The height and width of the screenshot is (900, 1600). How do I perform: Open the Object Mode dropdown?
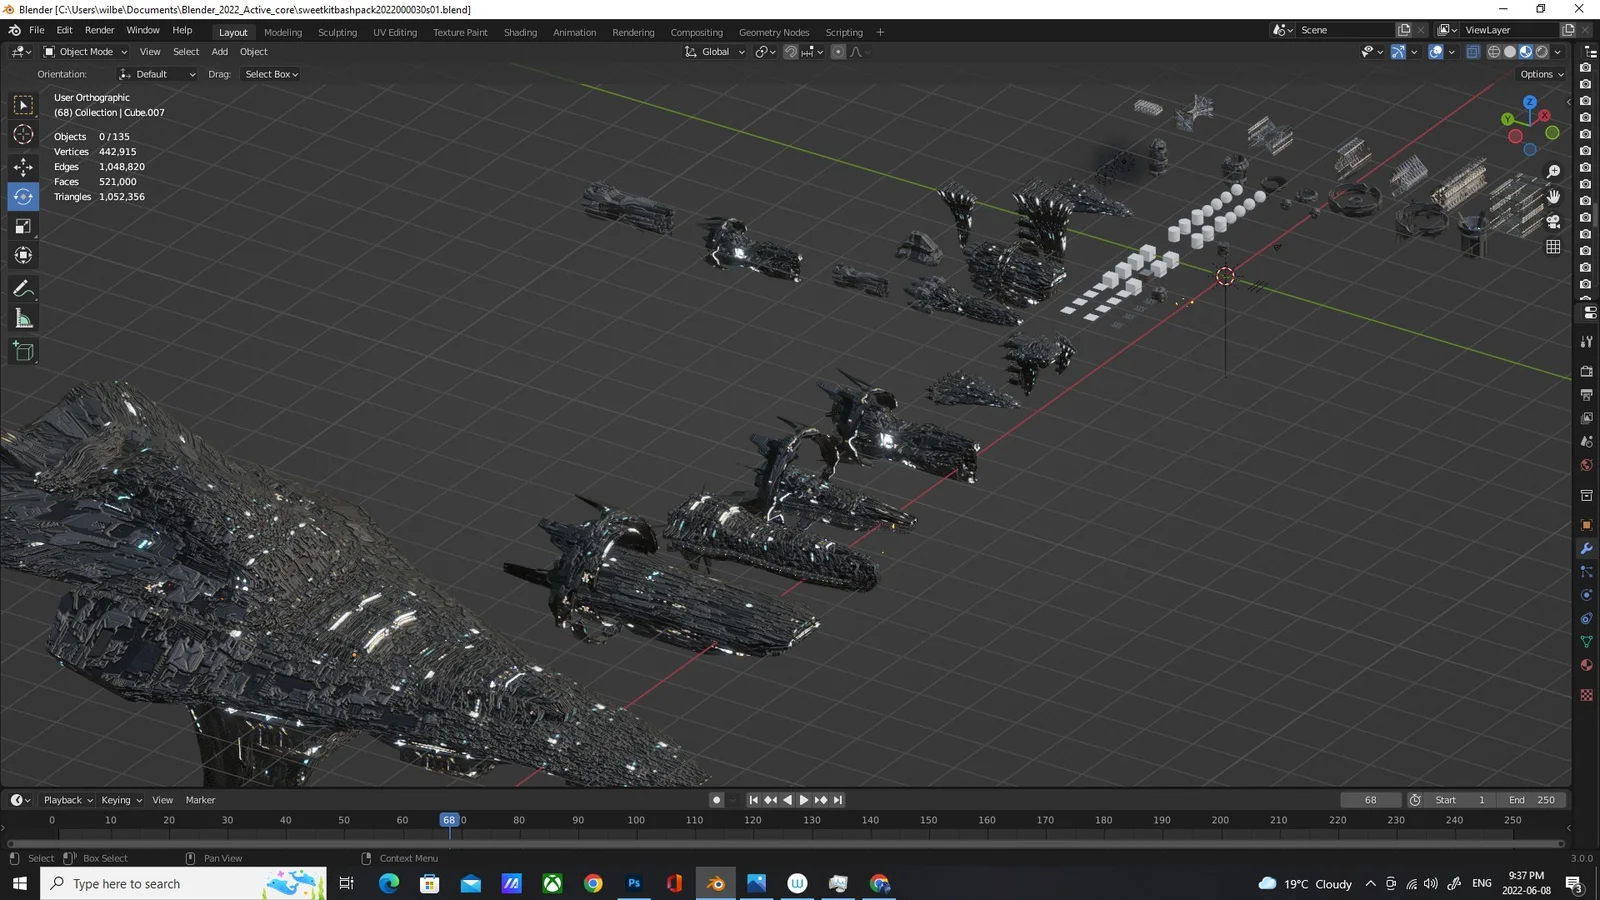[85, 51]
